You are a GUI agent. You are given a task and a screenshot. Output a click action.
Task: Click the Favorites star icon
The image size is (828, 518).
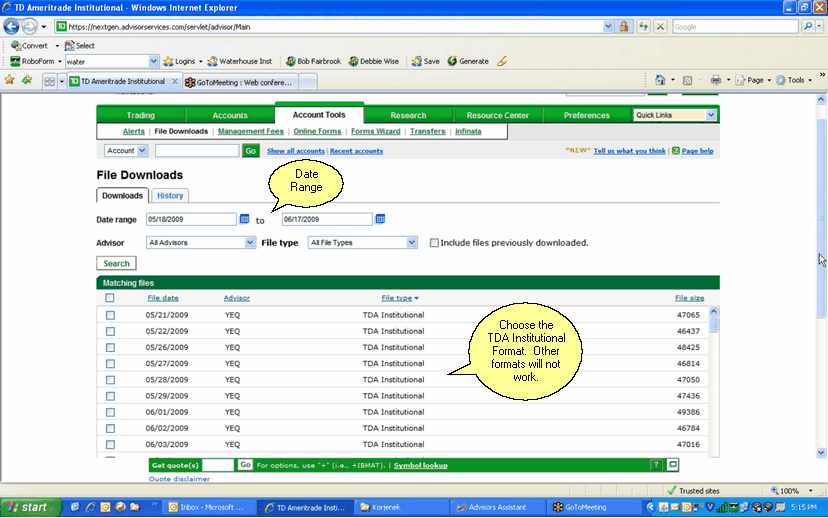[x=10, y=80]
